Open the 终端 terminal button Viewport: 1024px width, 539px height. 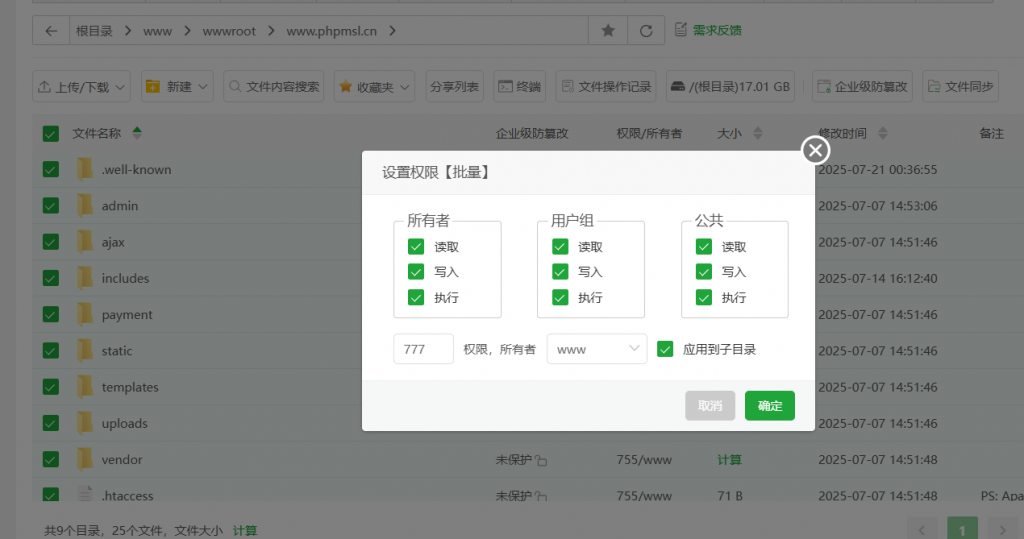point(519,86)
